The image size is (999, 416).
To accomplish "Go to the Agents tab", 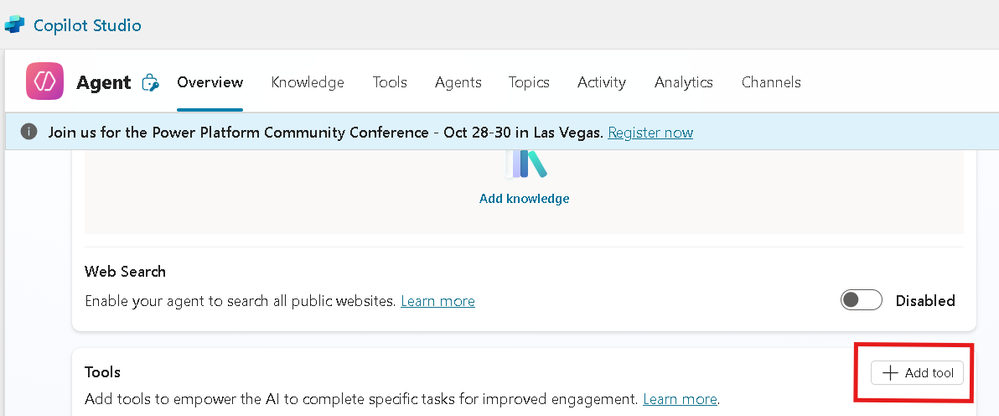I will pos(458,82).
